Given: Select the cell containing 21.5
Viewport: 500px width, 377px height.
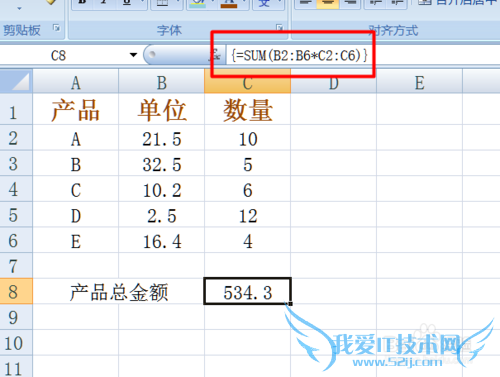Looking at the screenshot, I should 162,138.
